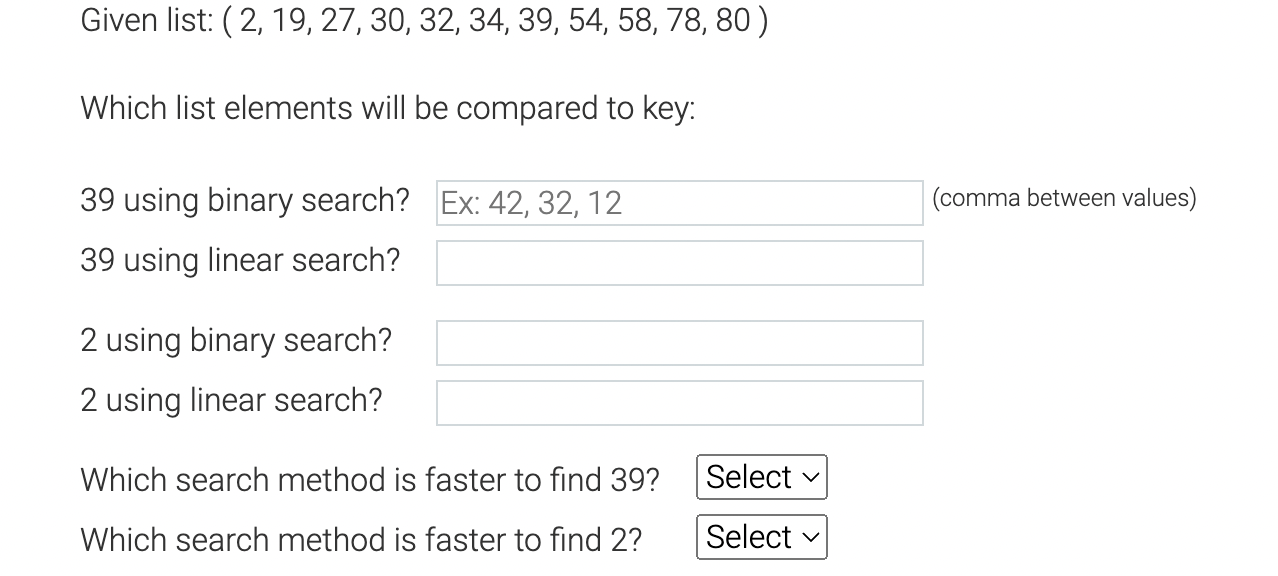This screenshot has width=1278, height=576.
Task: Click the Select control beside the find 2 question
Action: [761, 537]
